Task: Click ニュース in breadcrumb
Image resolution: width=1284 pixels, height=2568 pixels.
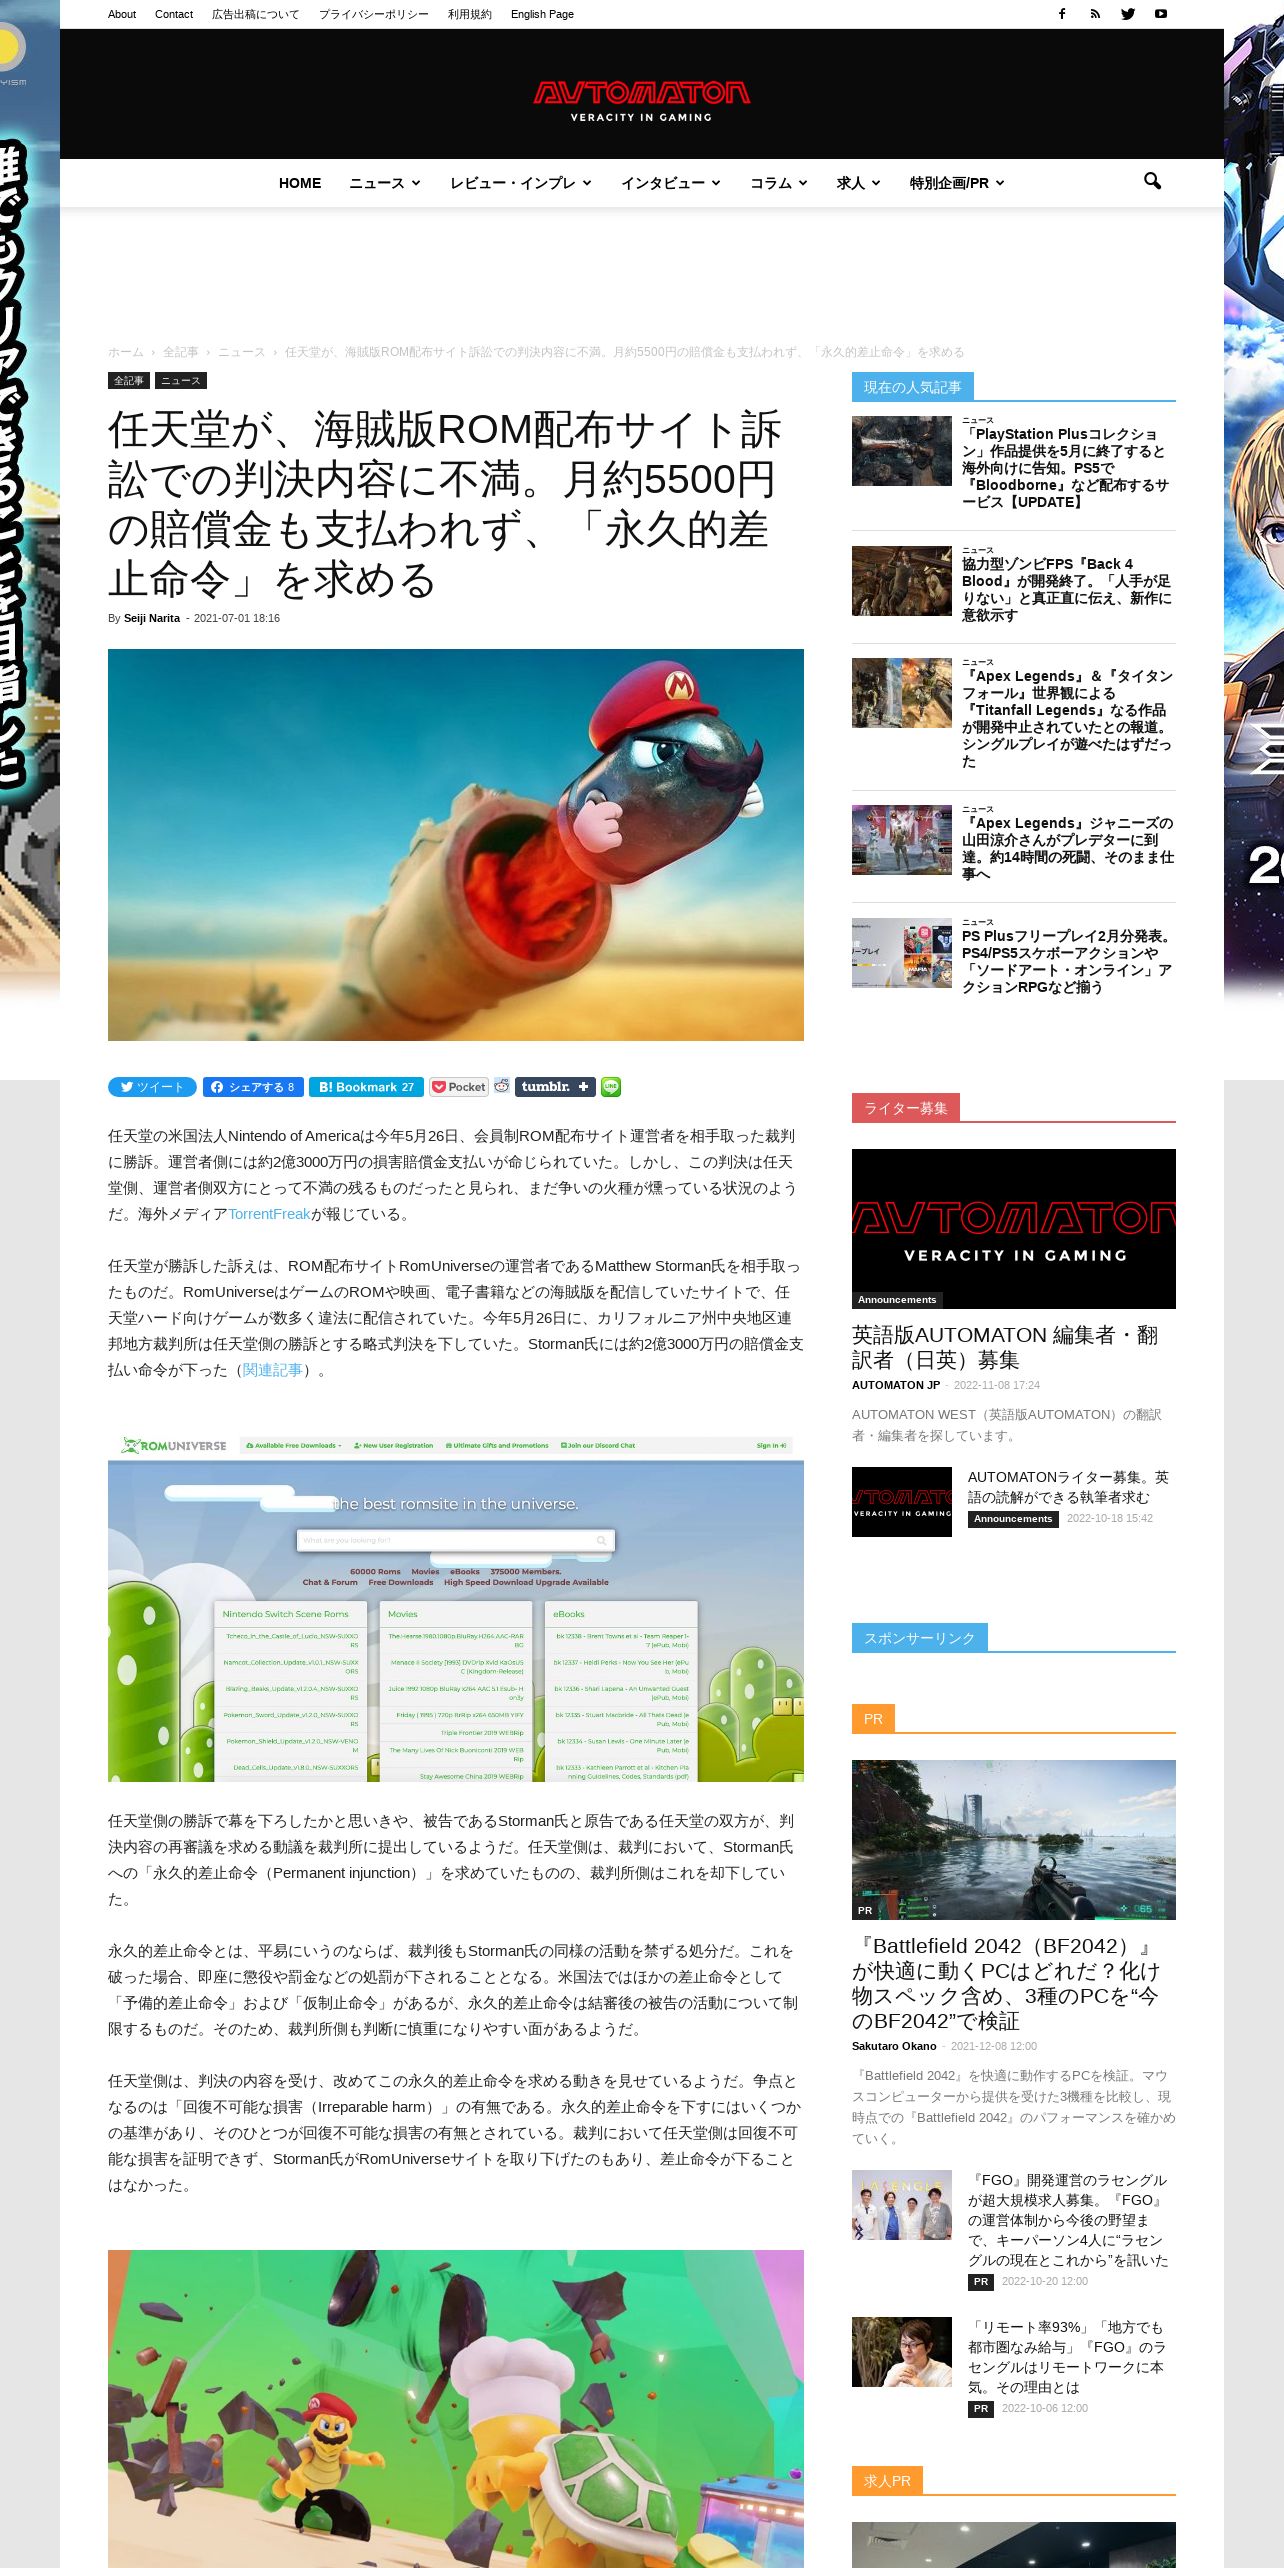Action: 242,352
